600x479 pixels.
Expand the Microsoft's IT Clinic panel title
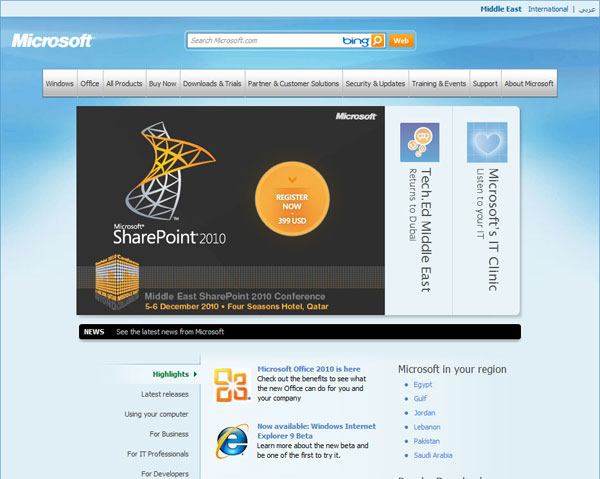tap(494, 230)
